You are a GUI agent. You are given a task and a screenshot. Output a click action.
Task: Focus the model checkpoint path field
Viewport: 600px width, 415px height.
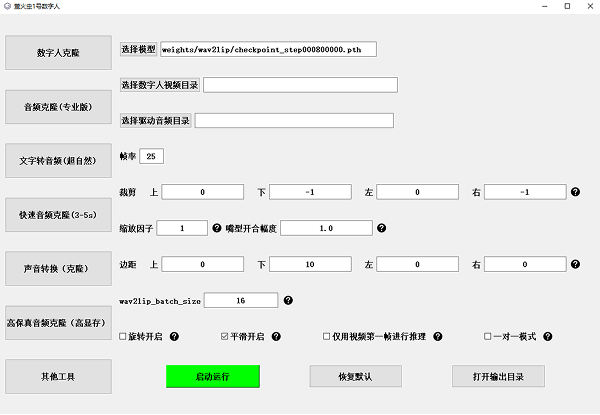[x=268, y=49]
